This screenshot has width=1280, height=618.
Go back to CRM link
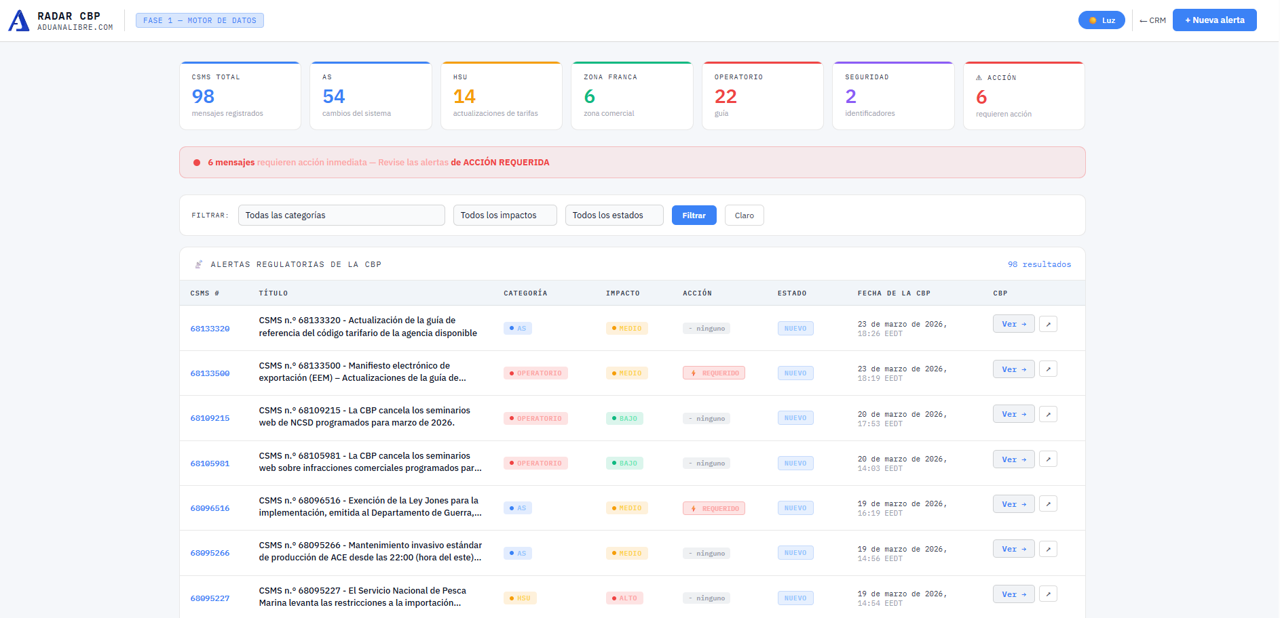coord(1152,20)
